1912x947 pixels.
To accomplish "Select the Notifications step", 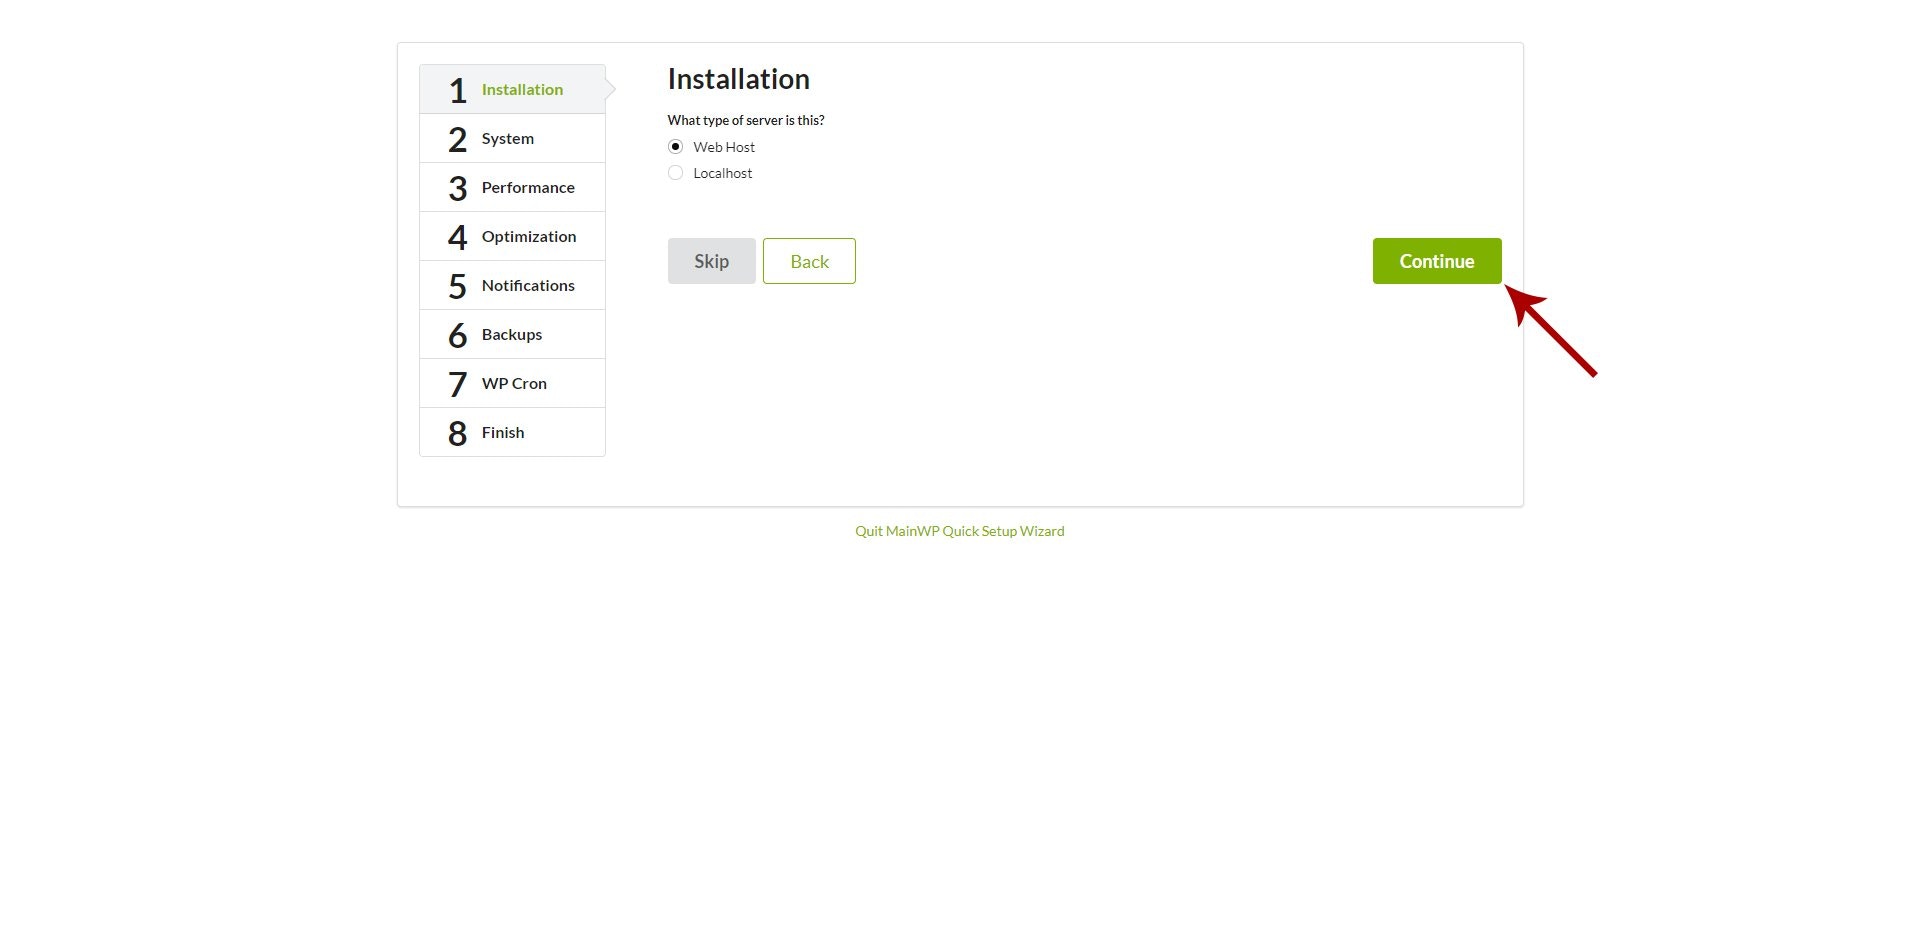I will [528, 285].
